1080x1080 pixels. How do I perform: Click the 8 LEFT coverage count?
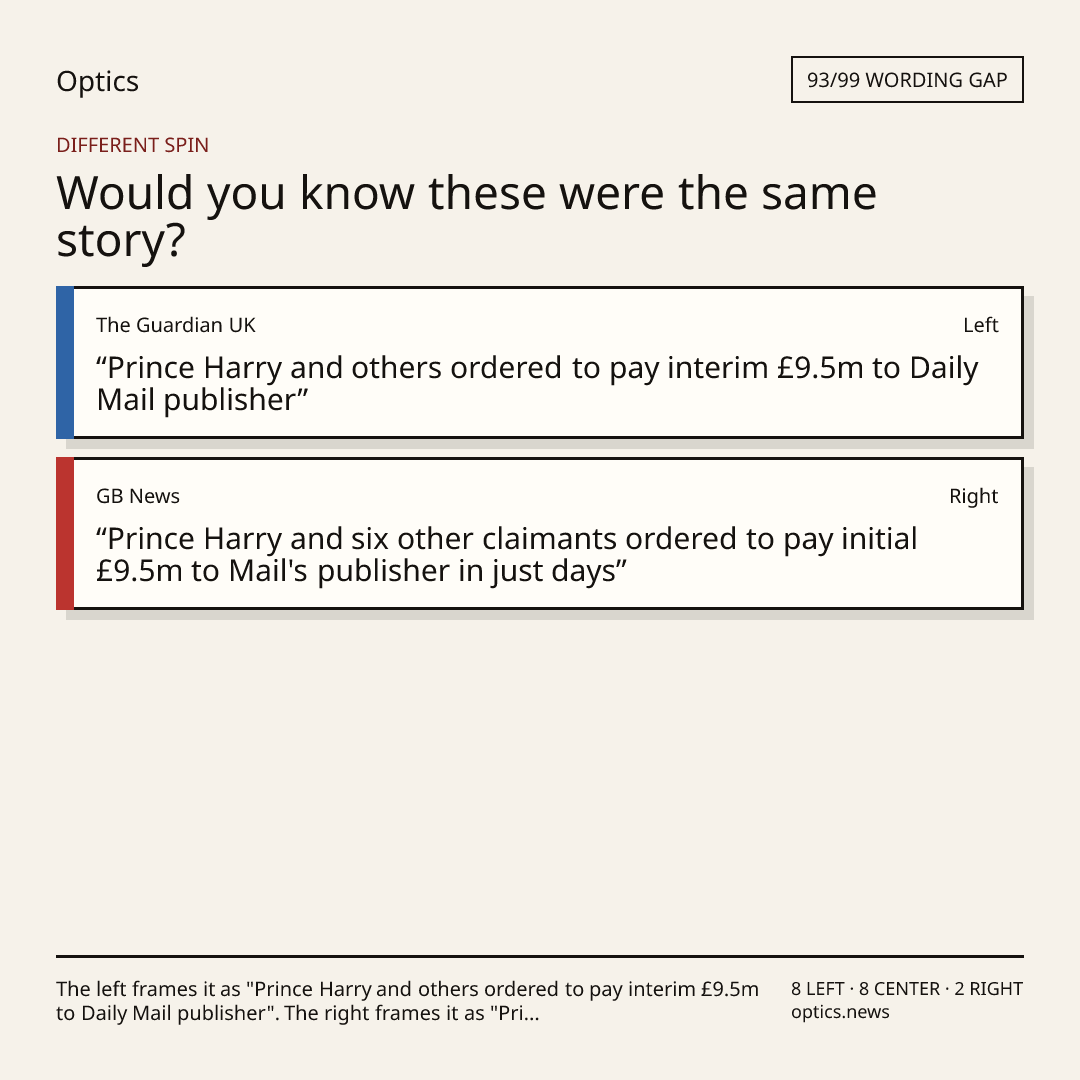(x=818, y=989)
